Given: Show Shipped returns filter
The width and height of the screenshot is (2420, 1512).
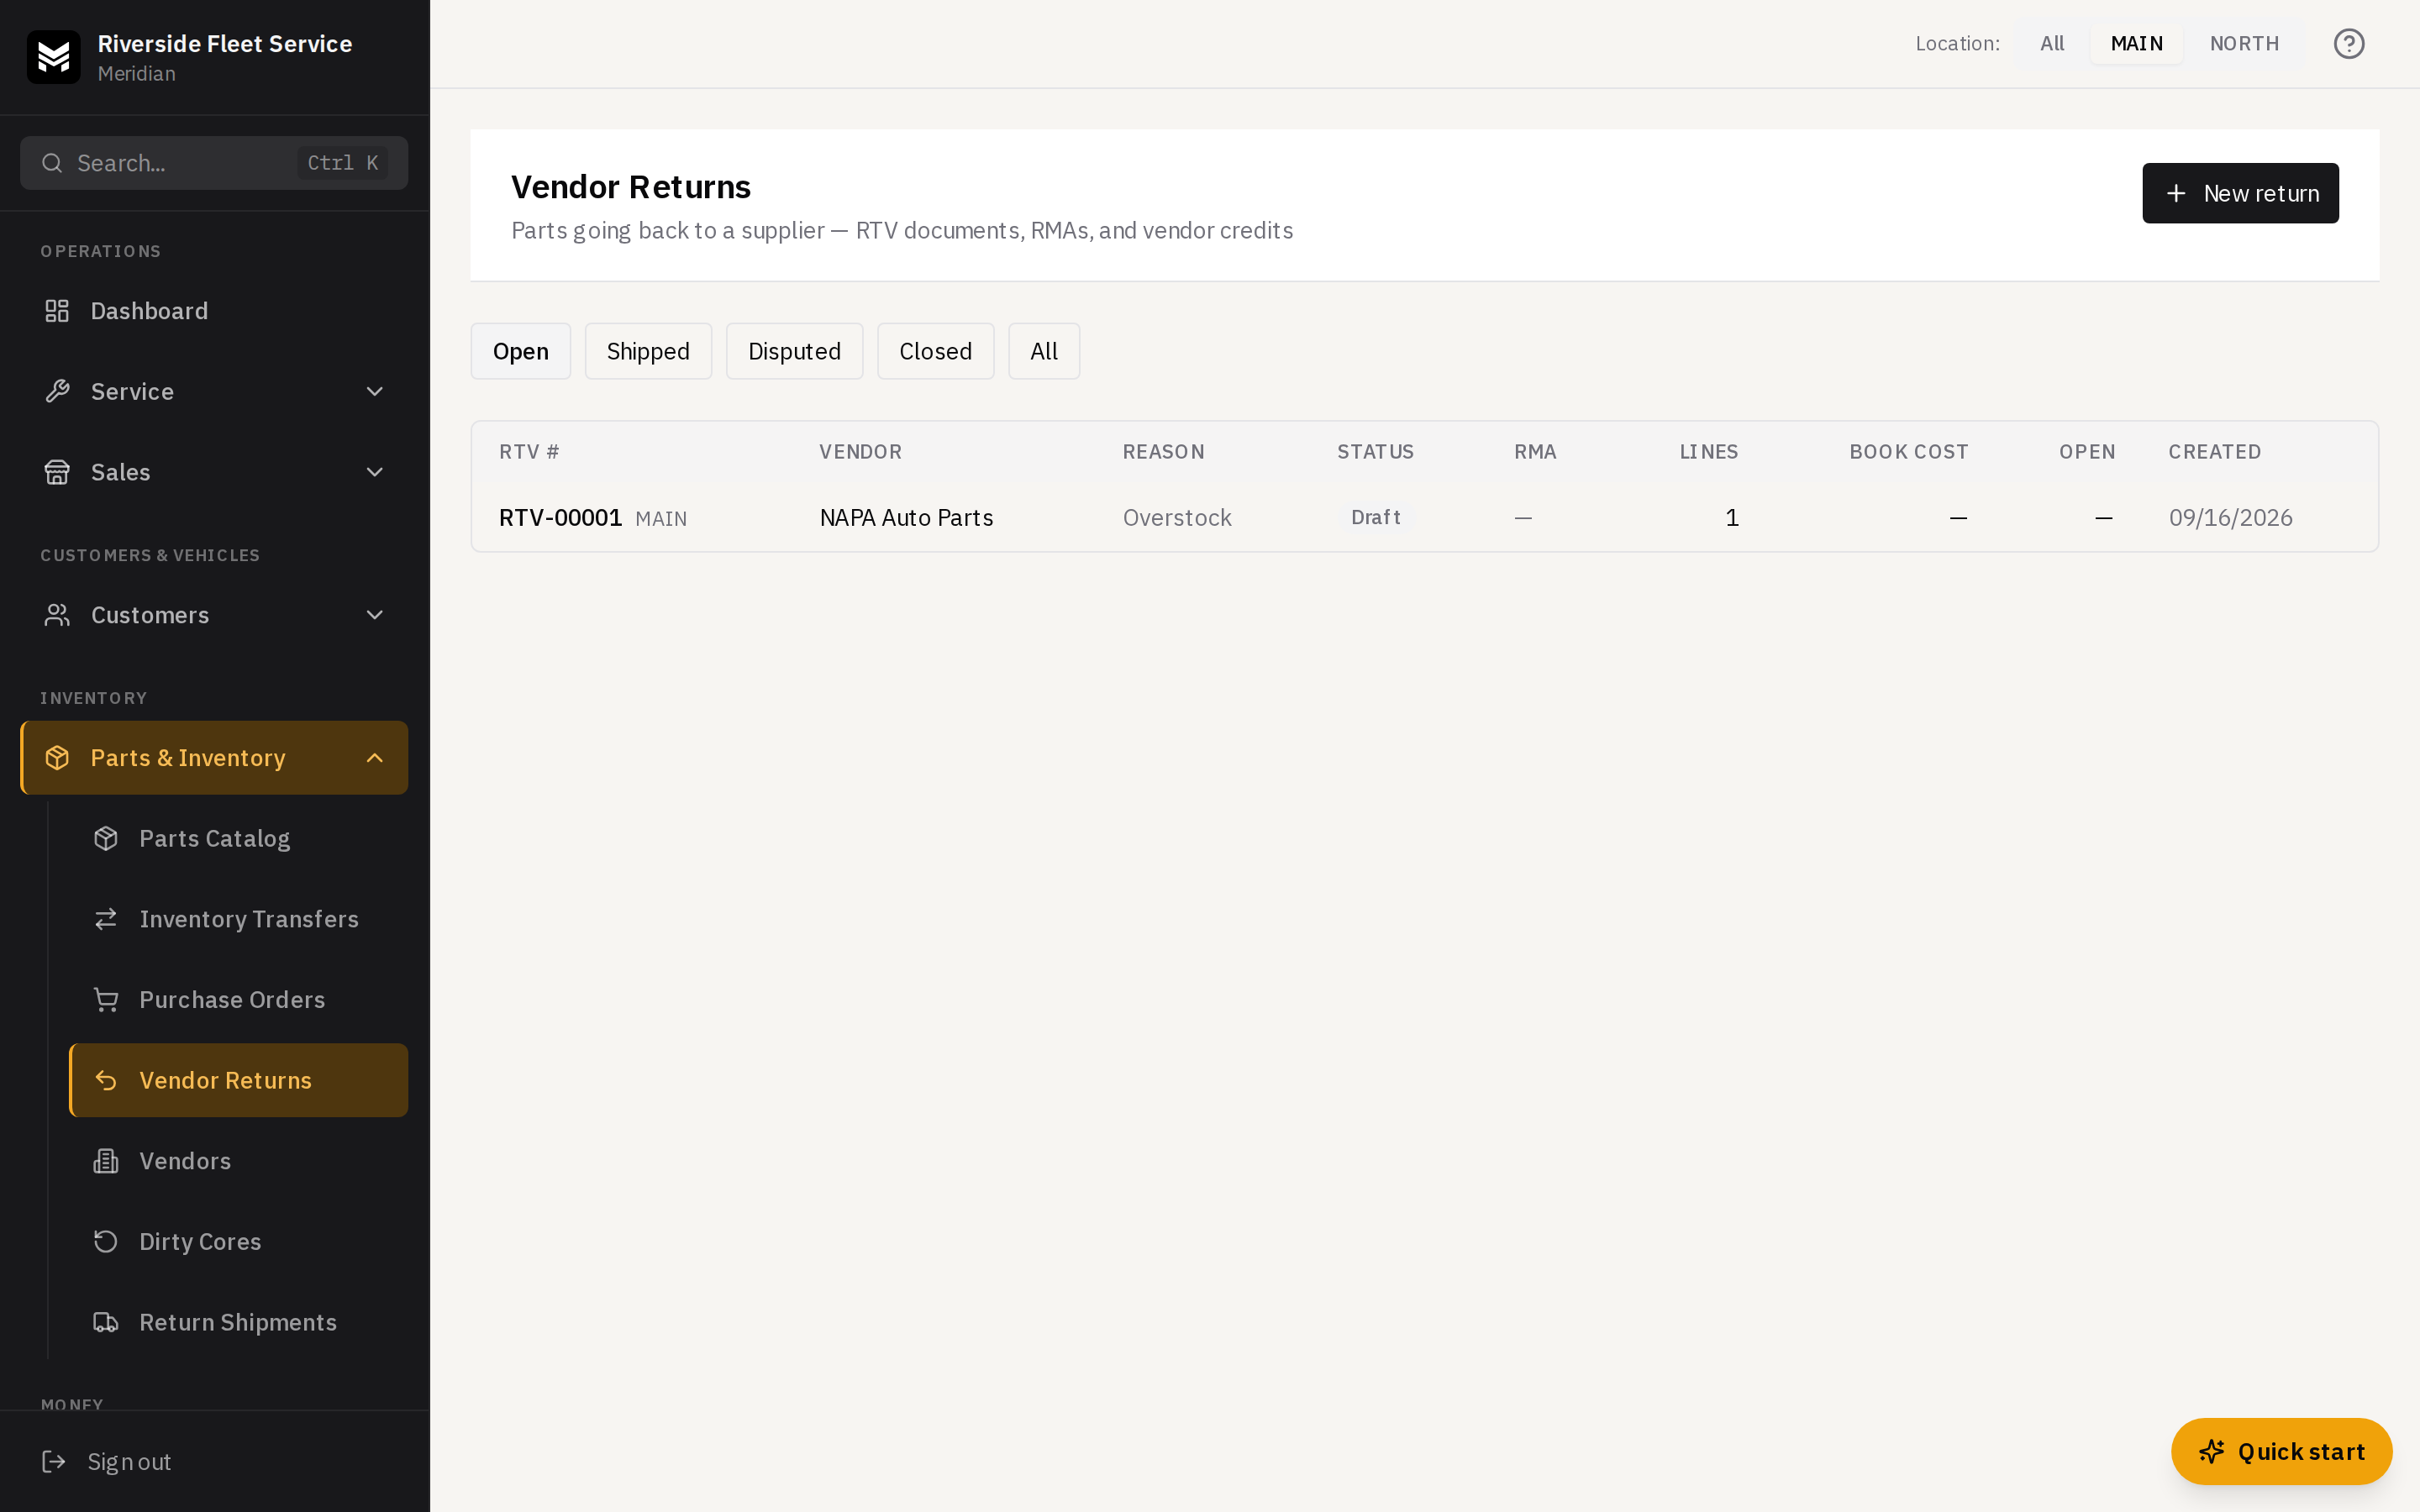Looking at the screenshot, I should click(648, 351).
